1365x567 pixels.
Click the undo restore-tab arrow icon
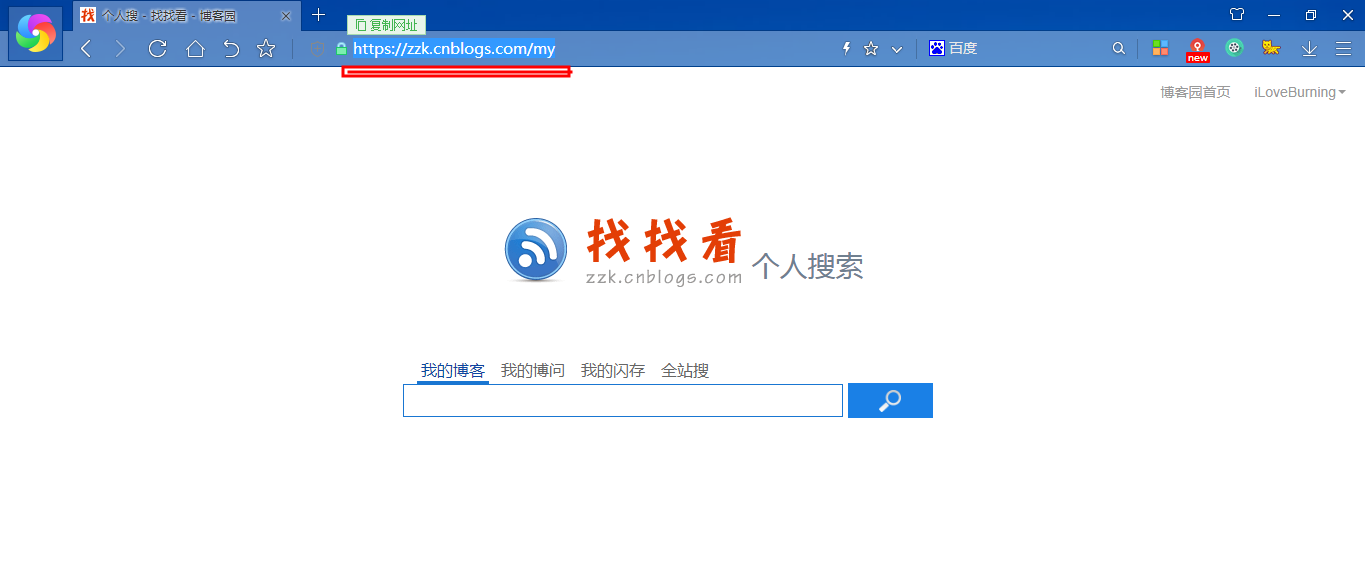(x=231, y=49)
